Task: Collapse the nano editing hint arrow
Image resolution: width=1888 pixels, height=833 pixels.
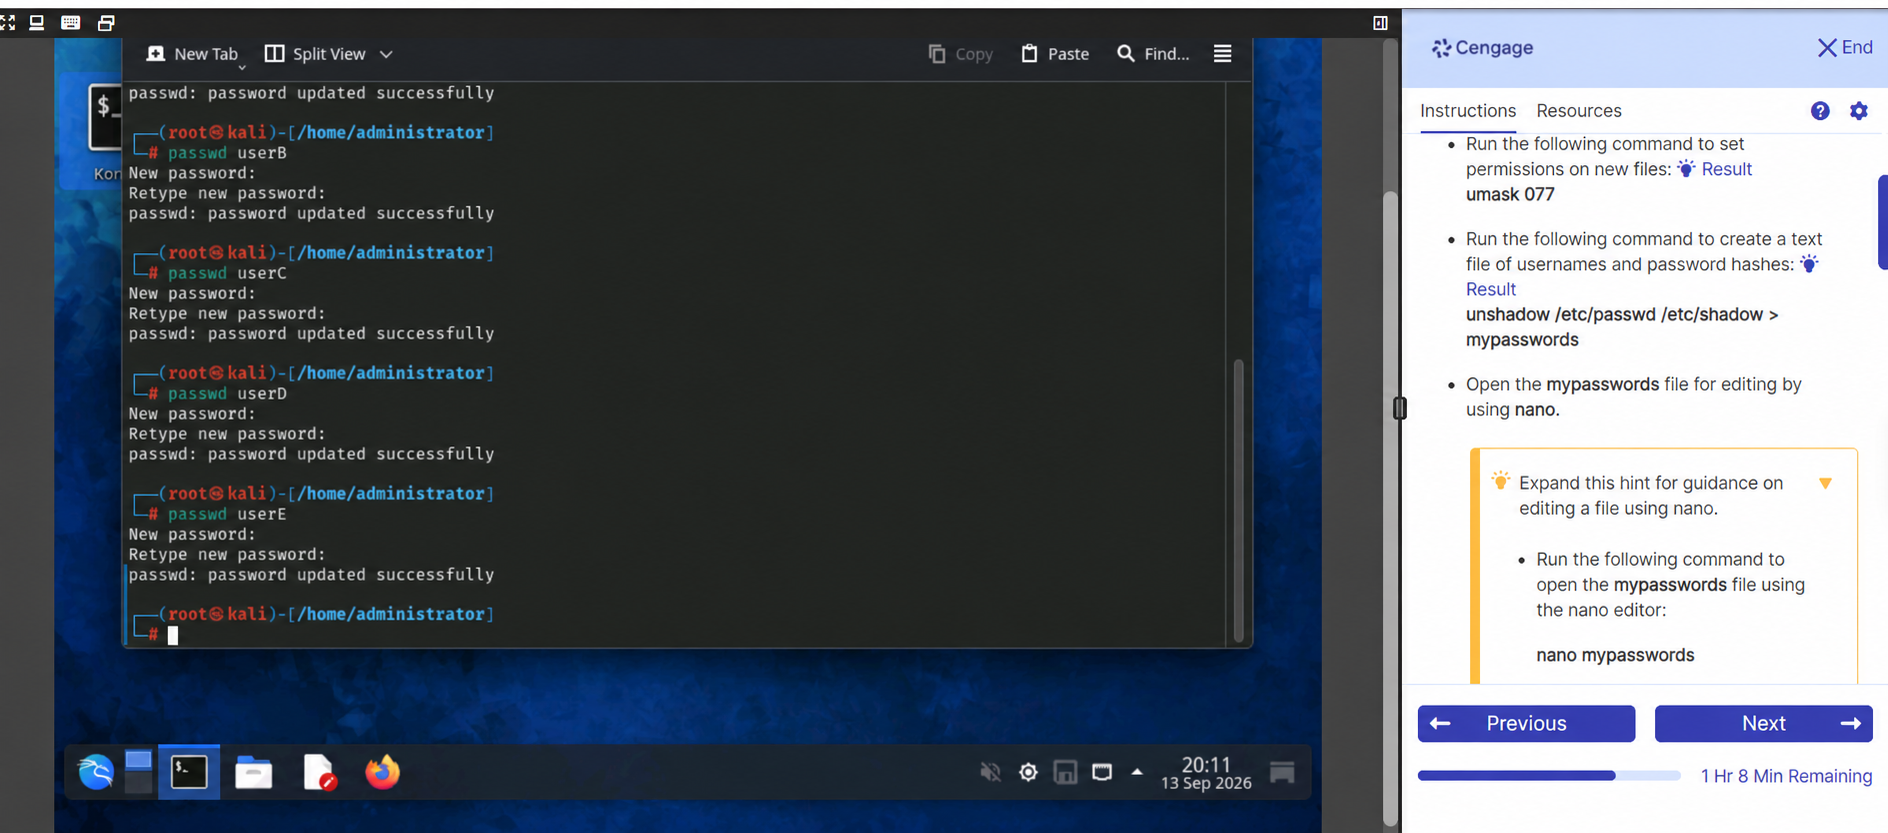Action: (x=1825, y=484)
